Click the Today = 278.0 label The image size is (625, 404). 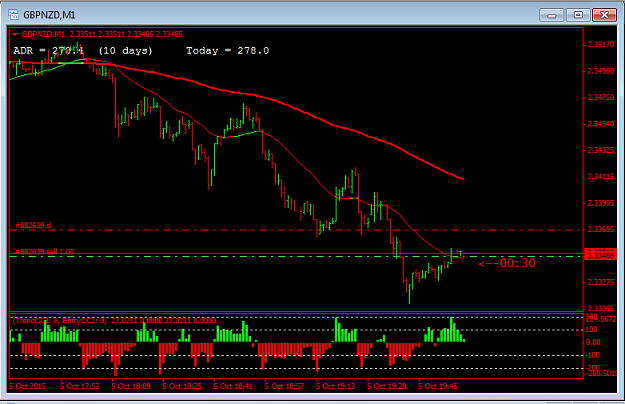tap(228, 51)
